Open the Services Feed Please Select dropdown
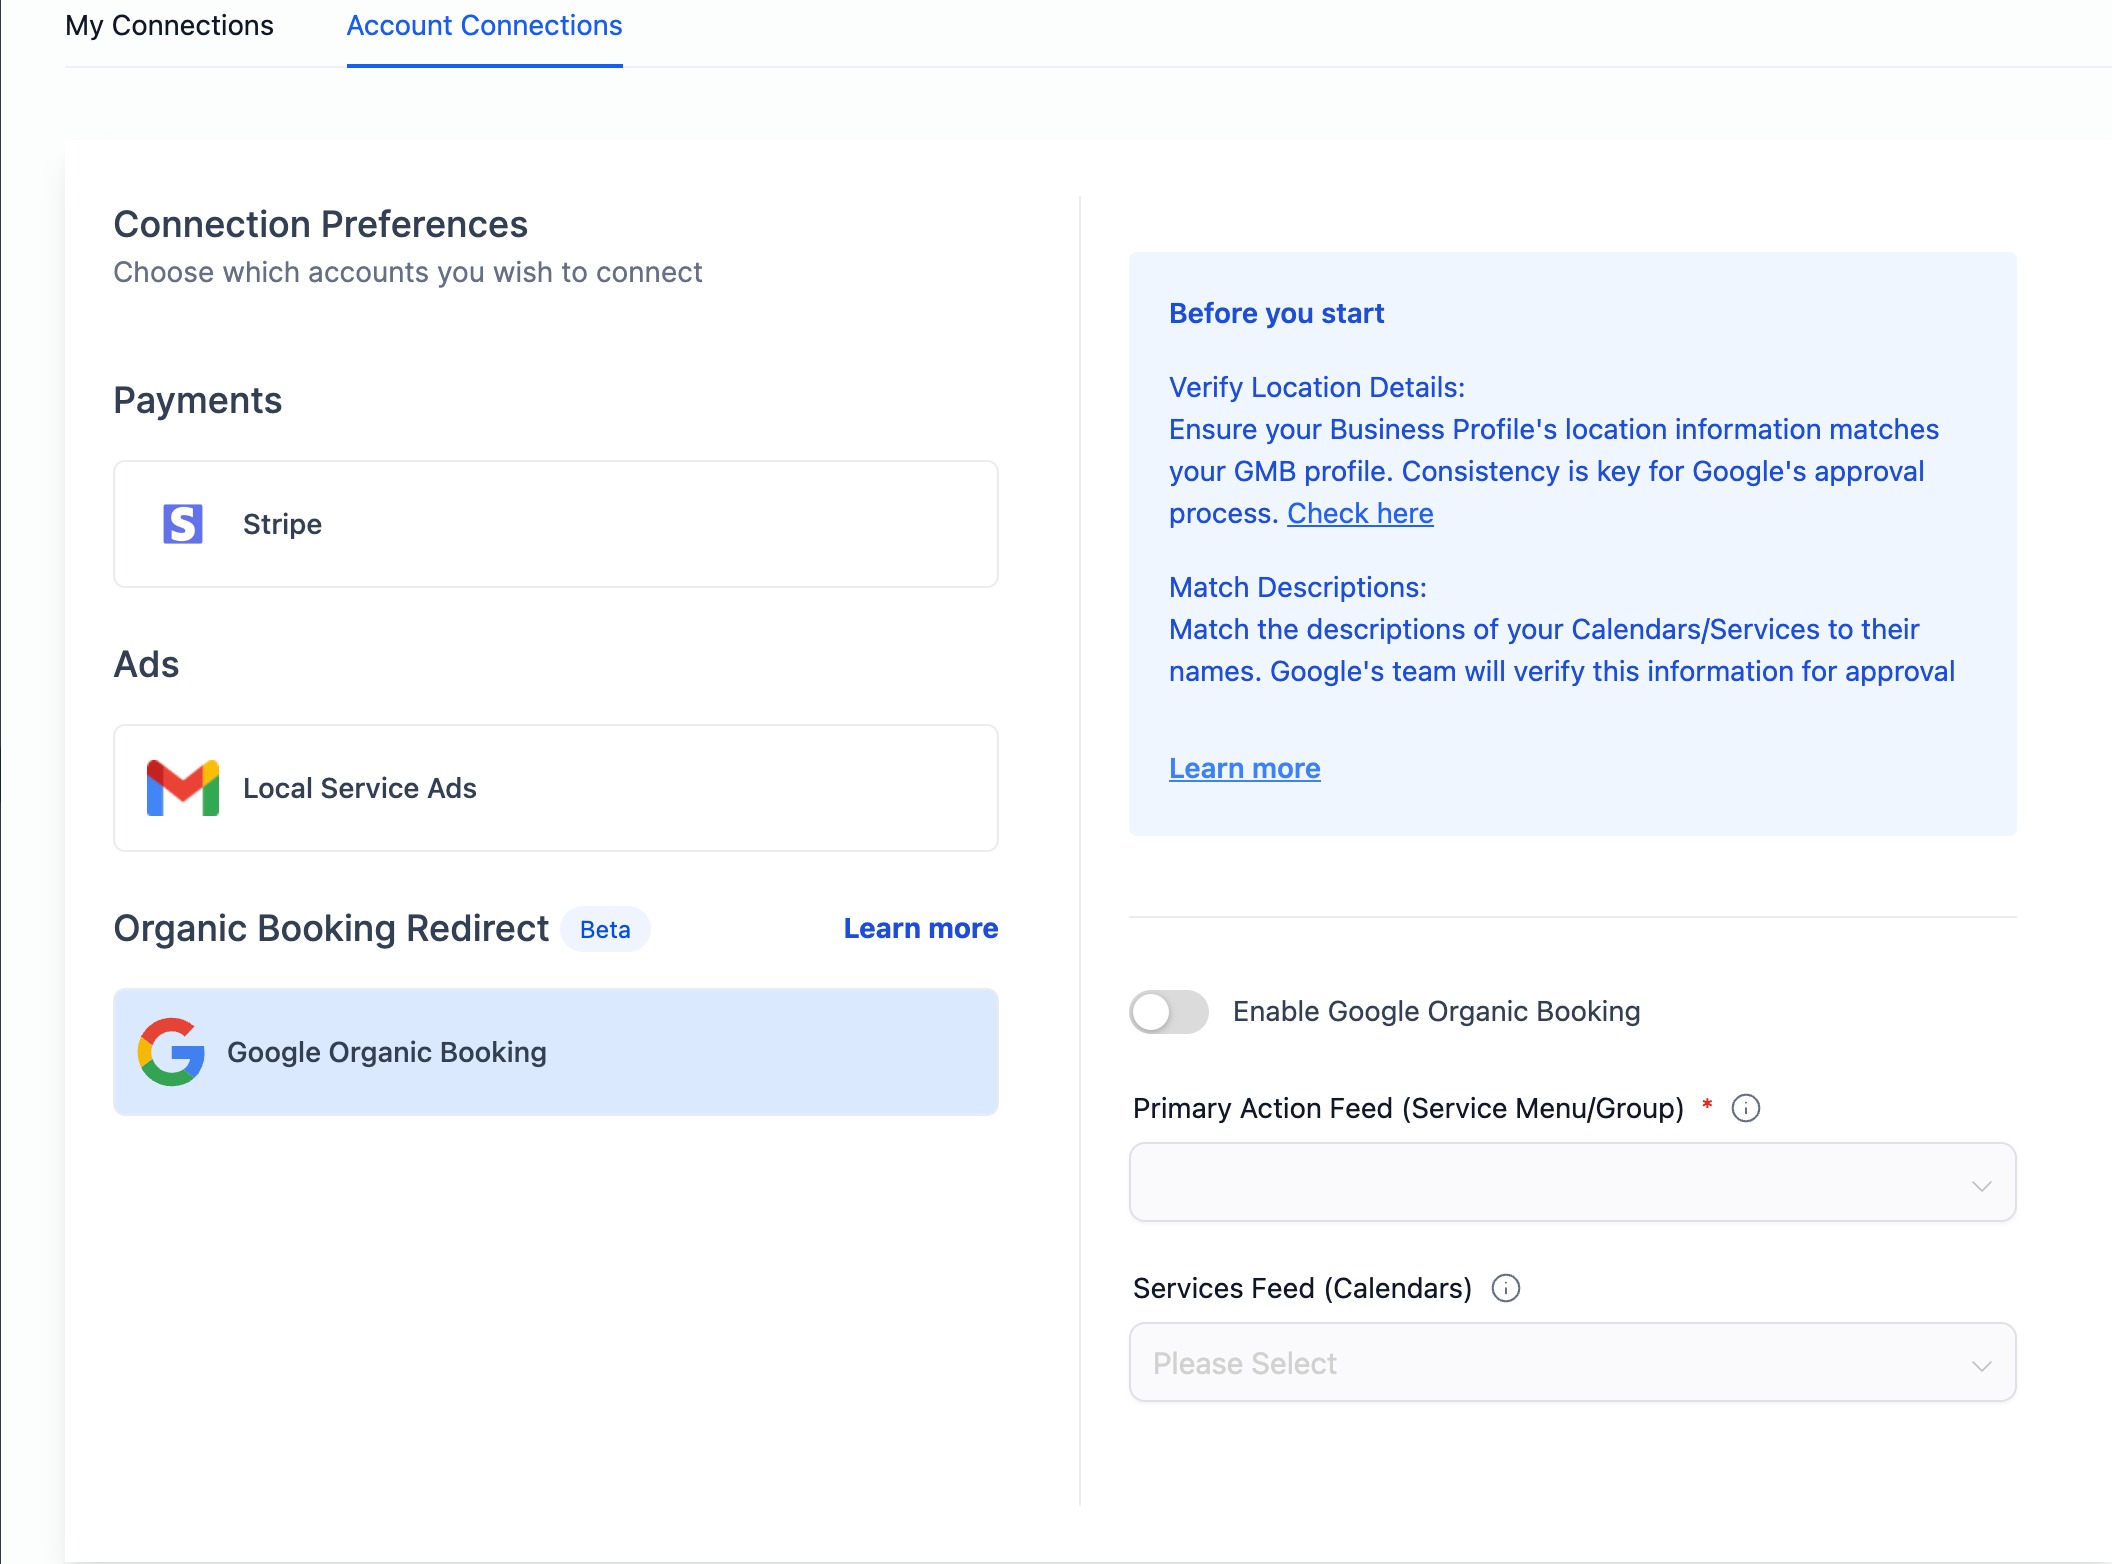Image resolution: width=2112 pixels, height=1564 pixels. point(1550,1363)
